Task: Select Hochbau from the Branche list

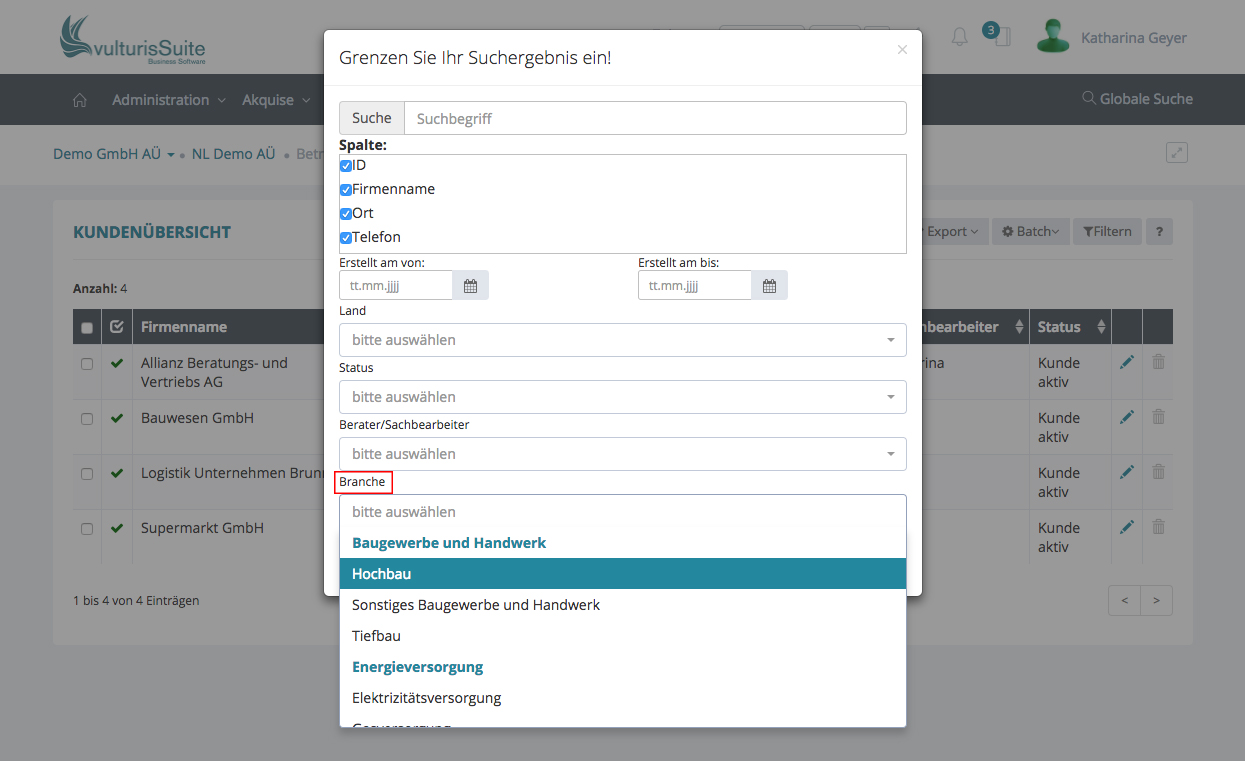Action: pyautogui.click(x=622, y=574)
